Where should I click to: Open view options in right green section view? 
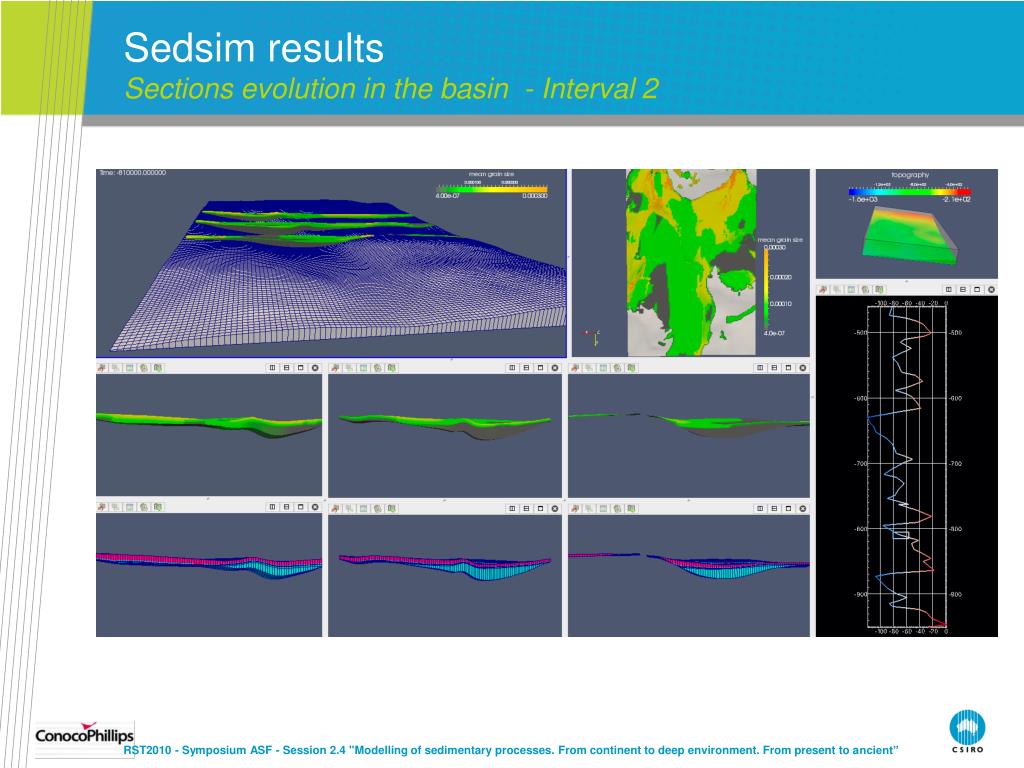coord(603,368)
